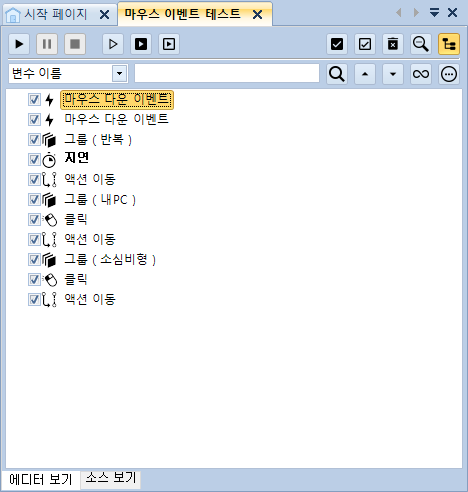This screenshot has width=468, height=492.
Task: Select 액션 이동 item below 지연
Action: point(90,179)
